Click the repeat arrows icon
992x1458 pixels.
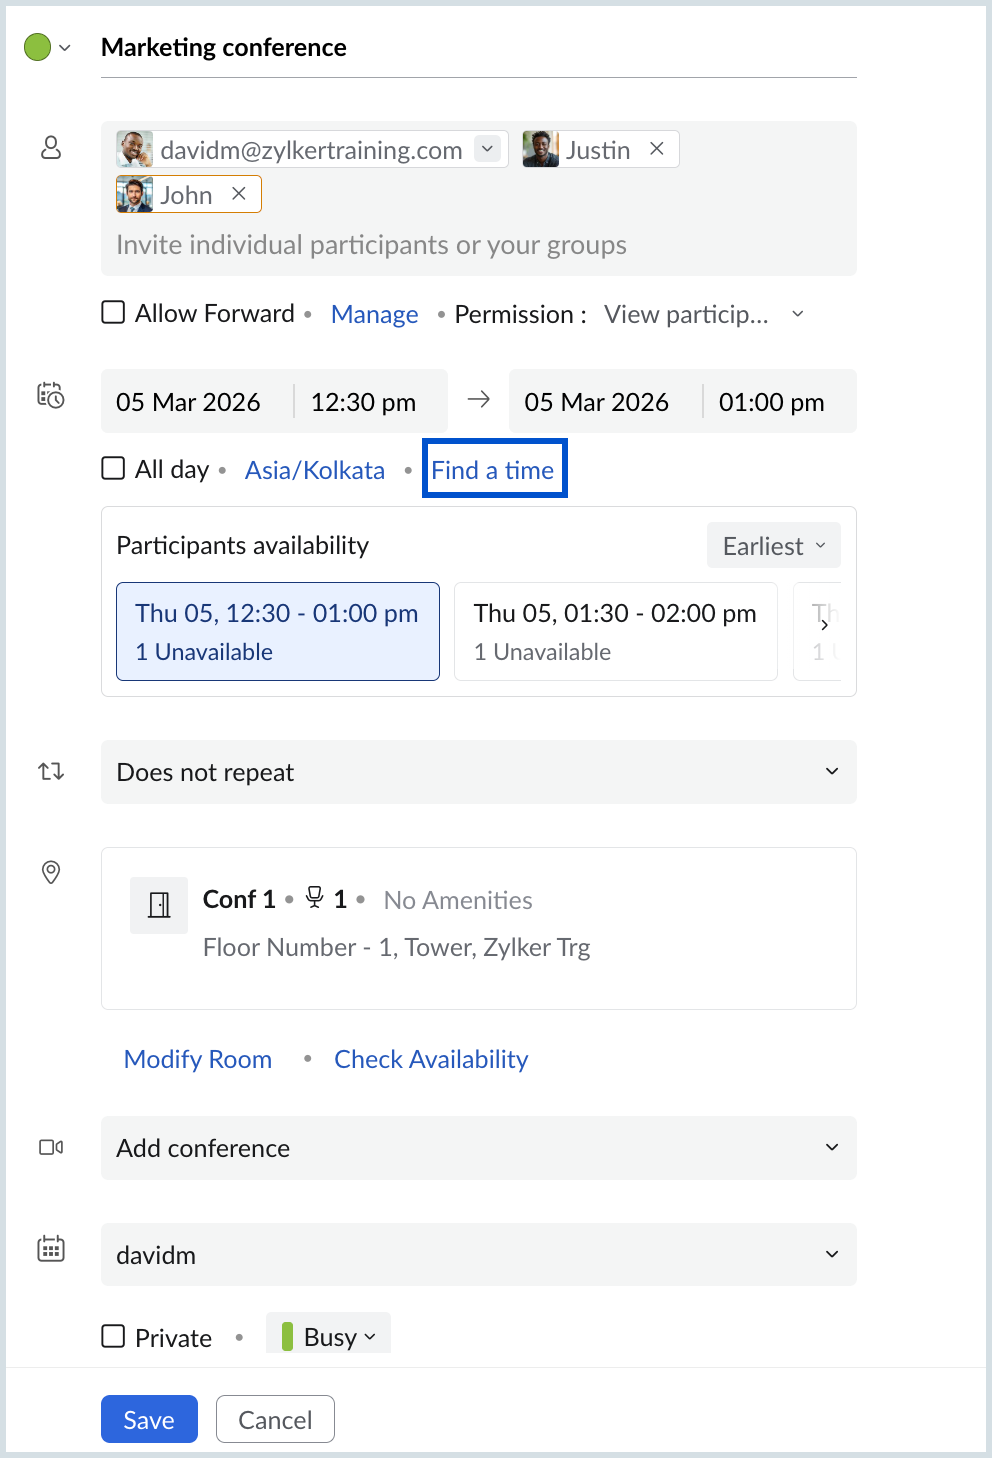(x=51, y=771)
